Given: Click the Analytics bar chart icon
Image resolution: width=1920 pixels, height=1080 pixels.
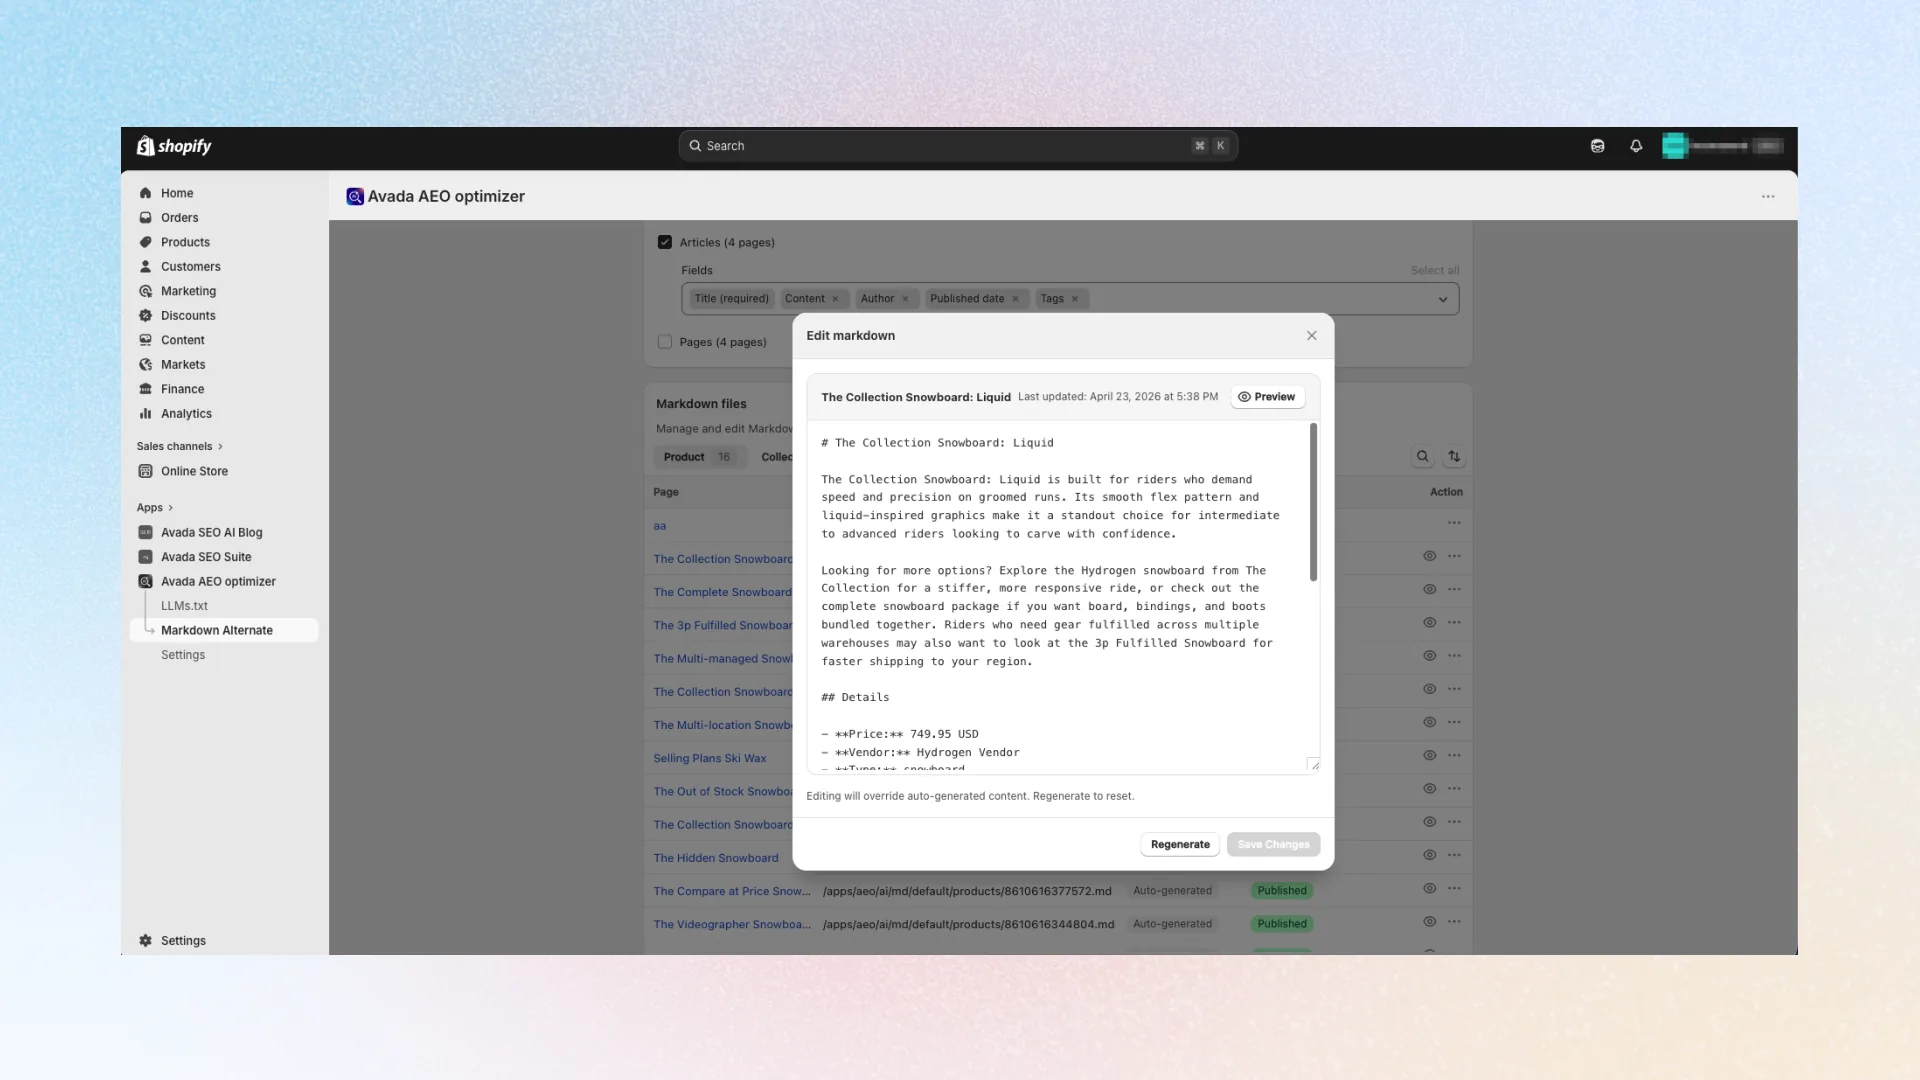Looking at the screenshot, I should 146,414.
